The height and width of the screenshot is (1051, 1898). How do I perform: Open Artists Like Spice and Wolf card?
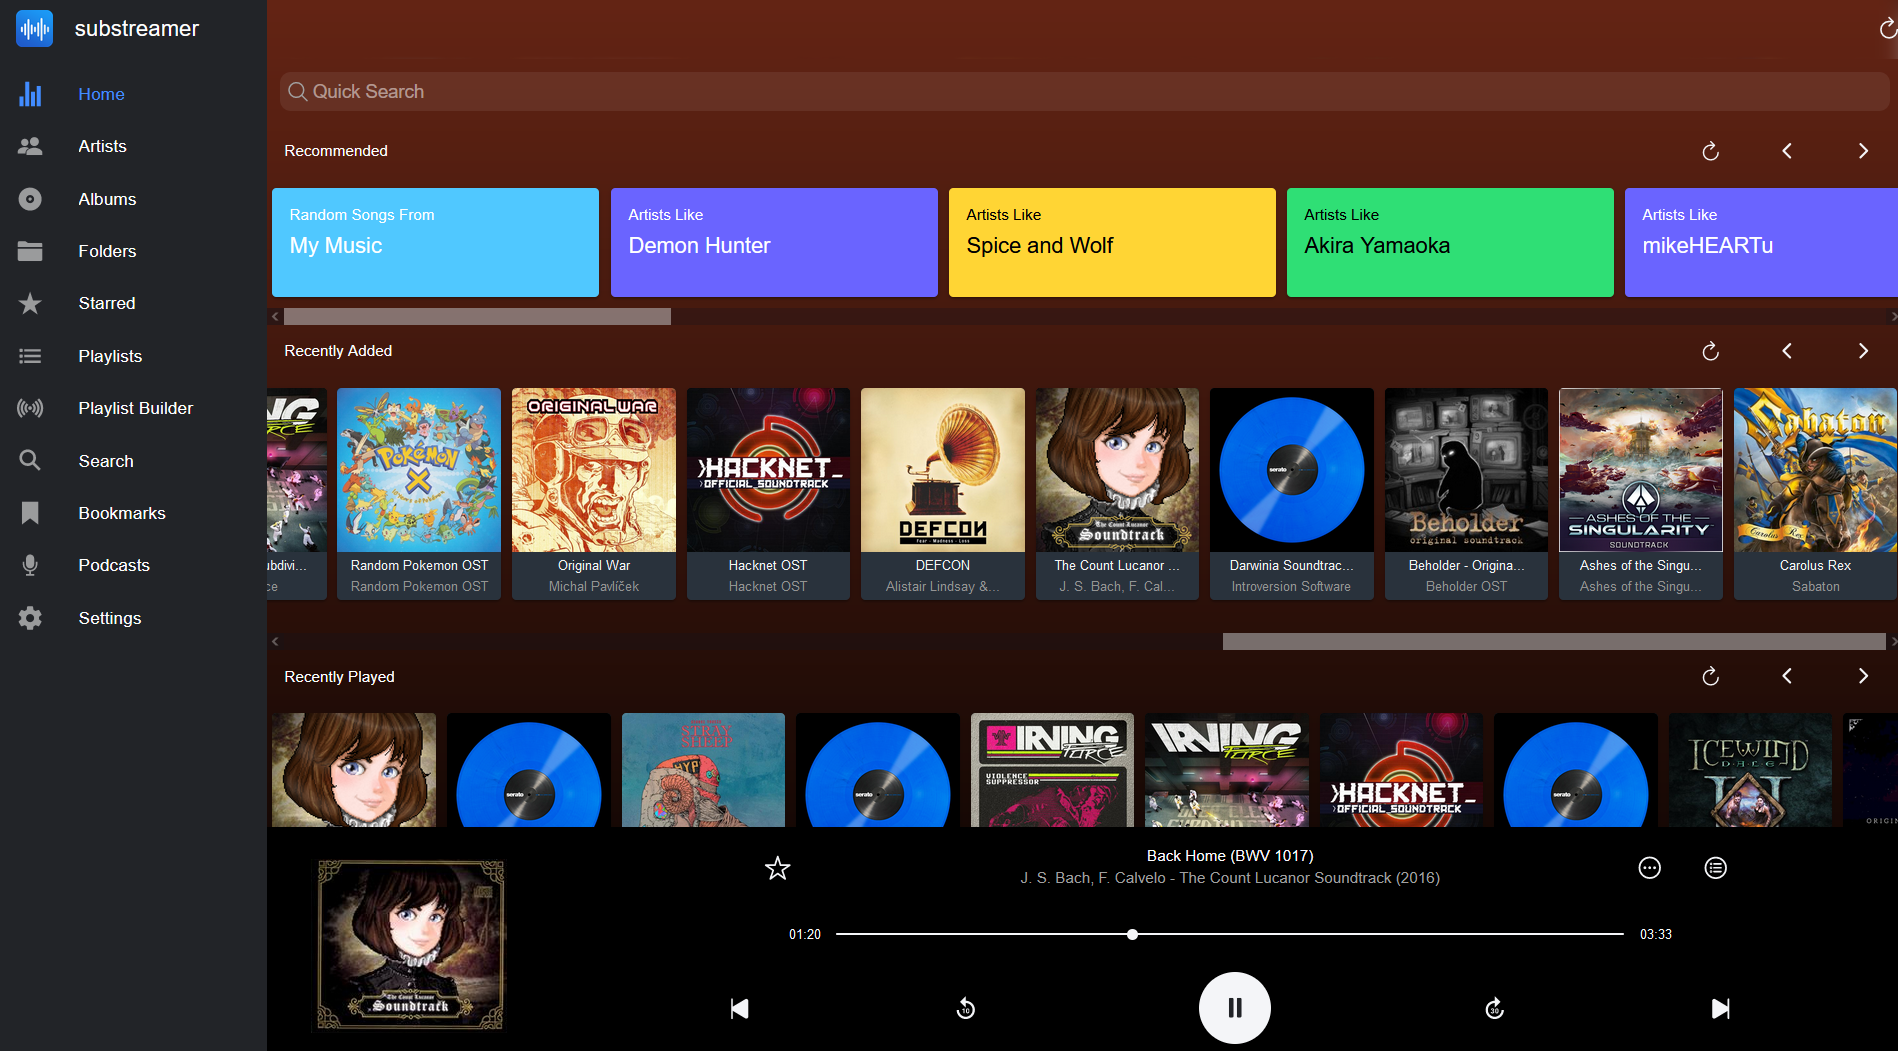click(1111, 242)
